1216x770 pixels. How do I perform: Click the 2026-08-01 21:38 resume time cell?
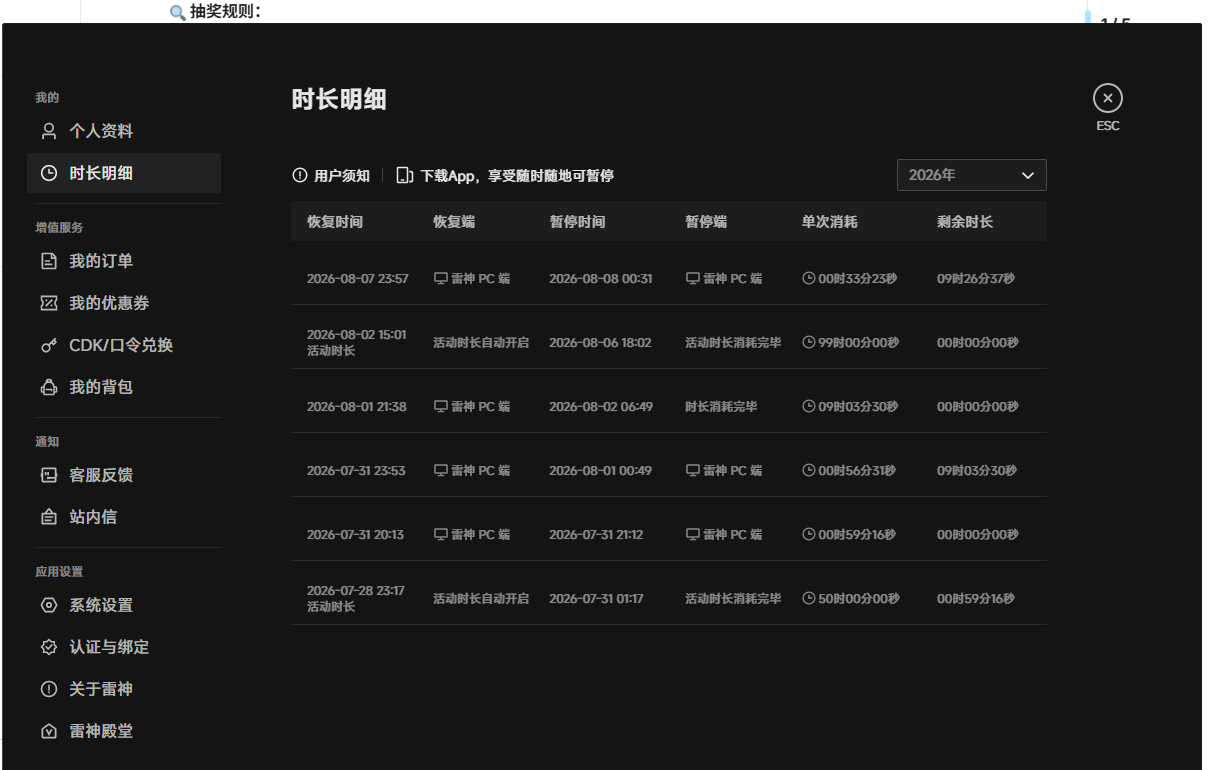point(357,406)
